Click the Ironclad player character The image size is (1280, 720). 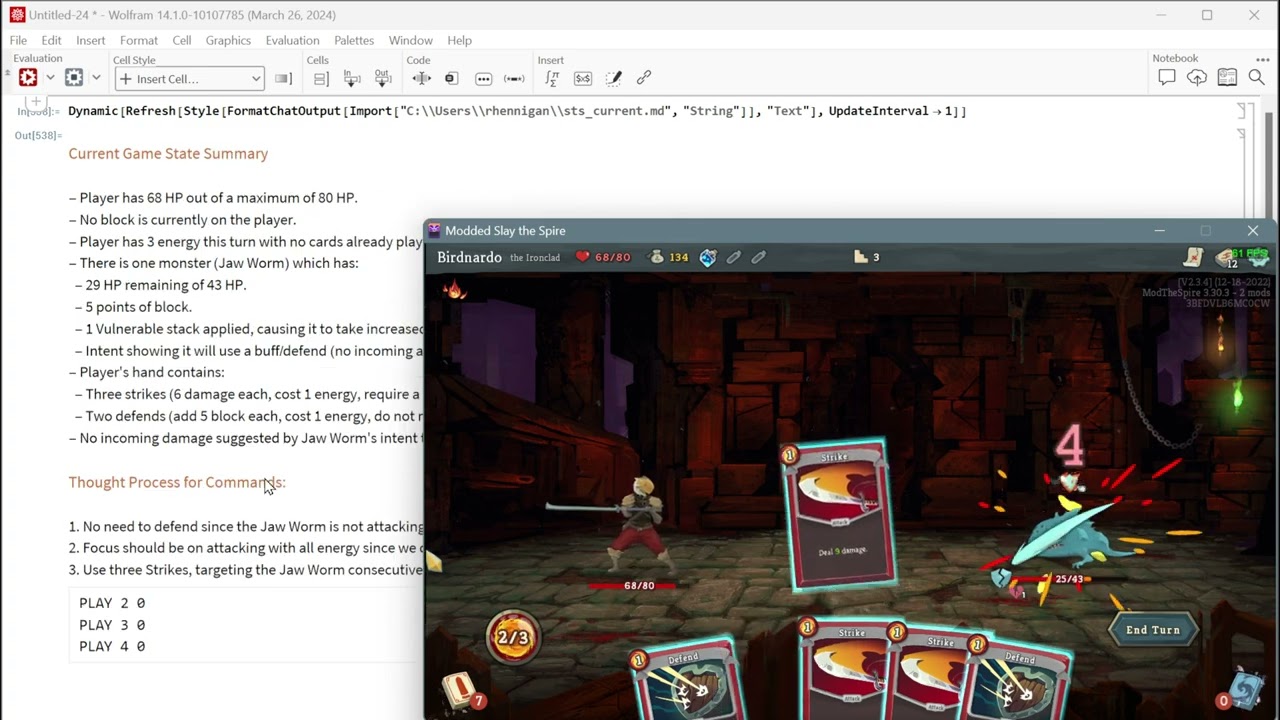click(x=640, y=525)
